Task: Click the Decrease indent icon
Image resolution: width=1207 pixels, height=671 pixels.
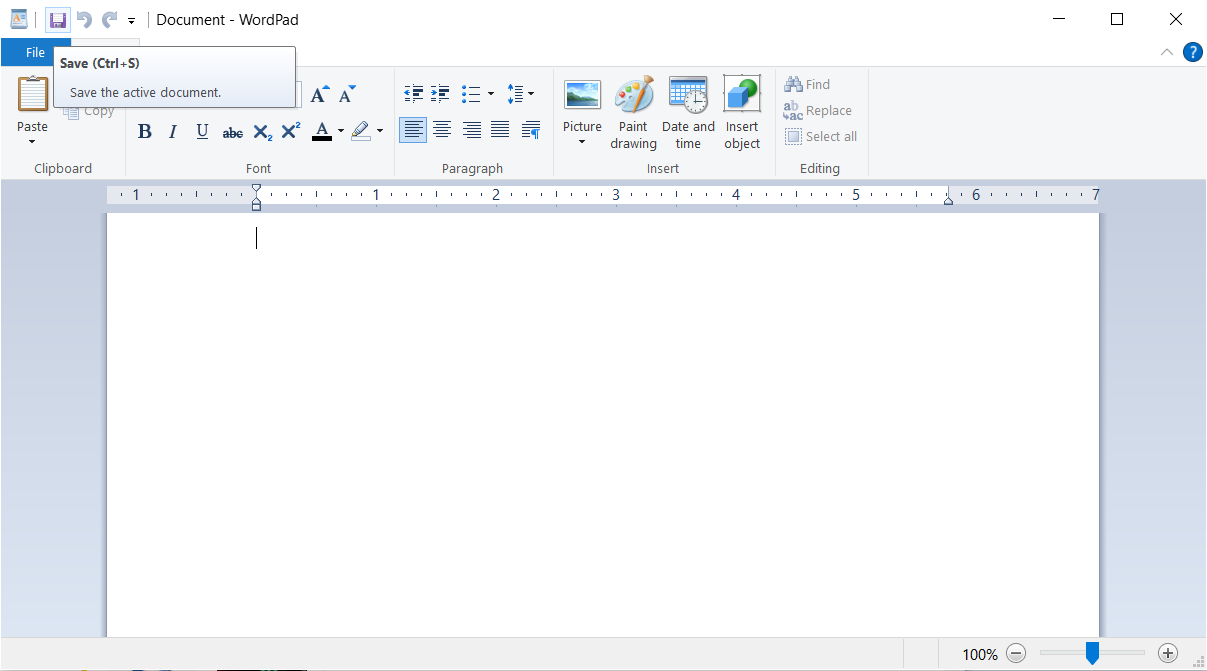Action: coord(414,94)
